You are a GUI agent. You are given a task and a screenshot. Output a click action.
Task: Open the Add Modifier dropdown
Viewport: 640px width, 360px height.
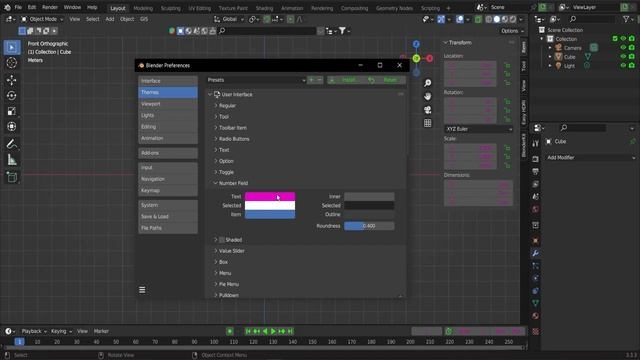coord(591,158)
